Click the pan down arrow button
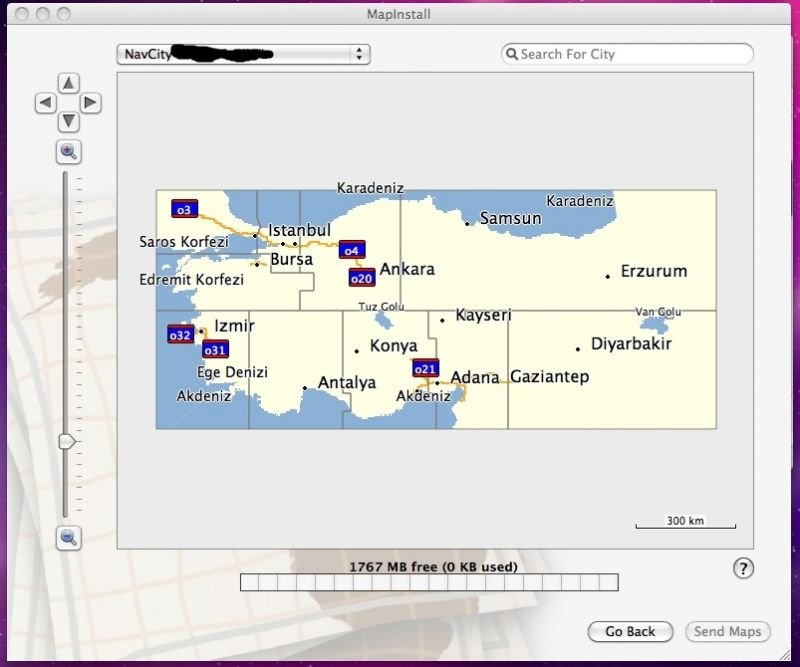 (68, 121)
